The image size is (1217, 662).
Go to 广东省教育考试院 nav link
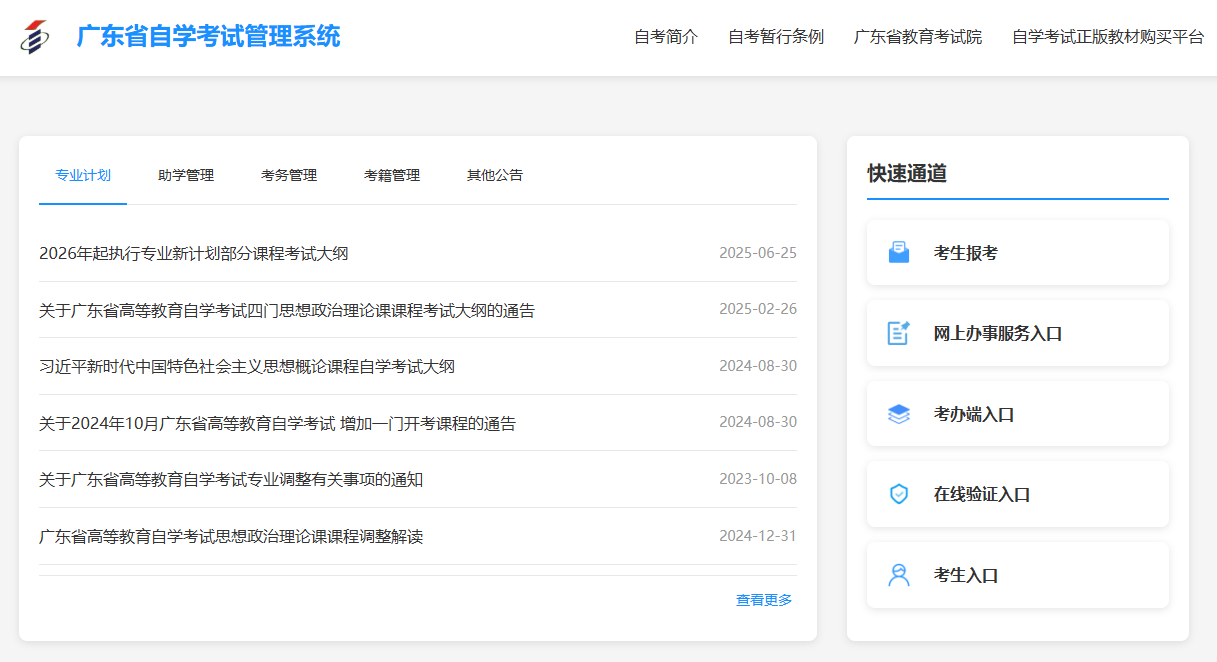918,37
